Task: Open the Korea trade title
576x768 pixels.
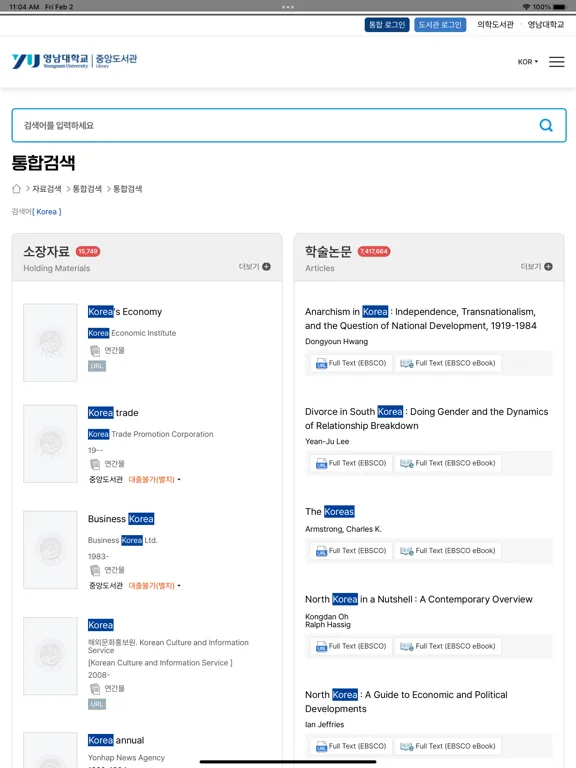Action: pos(113,412)
